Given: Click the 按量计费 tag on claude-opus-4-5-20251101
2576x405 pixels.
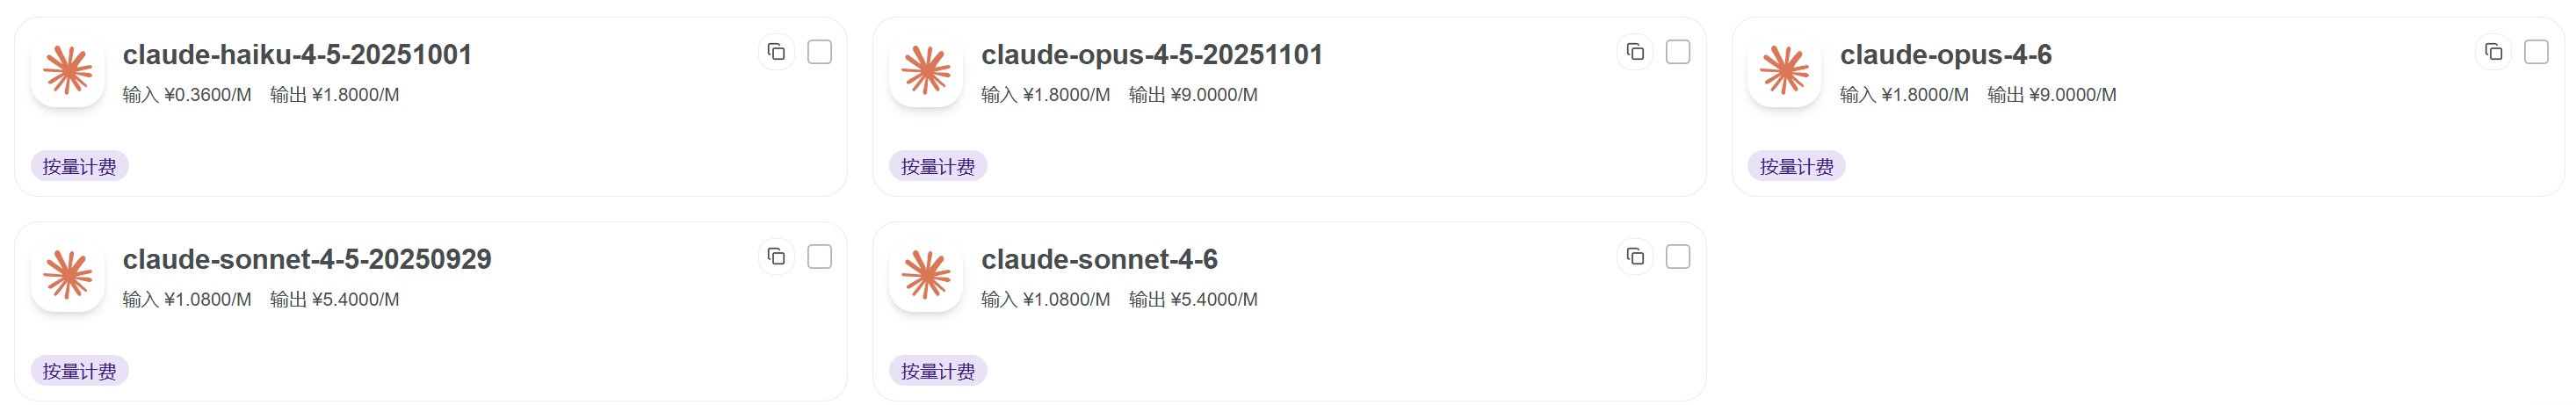Looking at the screenshot, I should pos(937,166).
